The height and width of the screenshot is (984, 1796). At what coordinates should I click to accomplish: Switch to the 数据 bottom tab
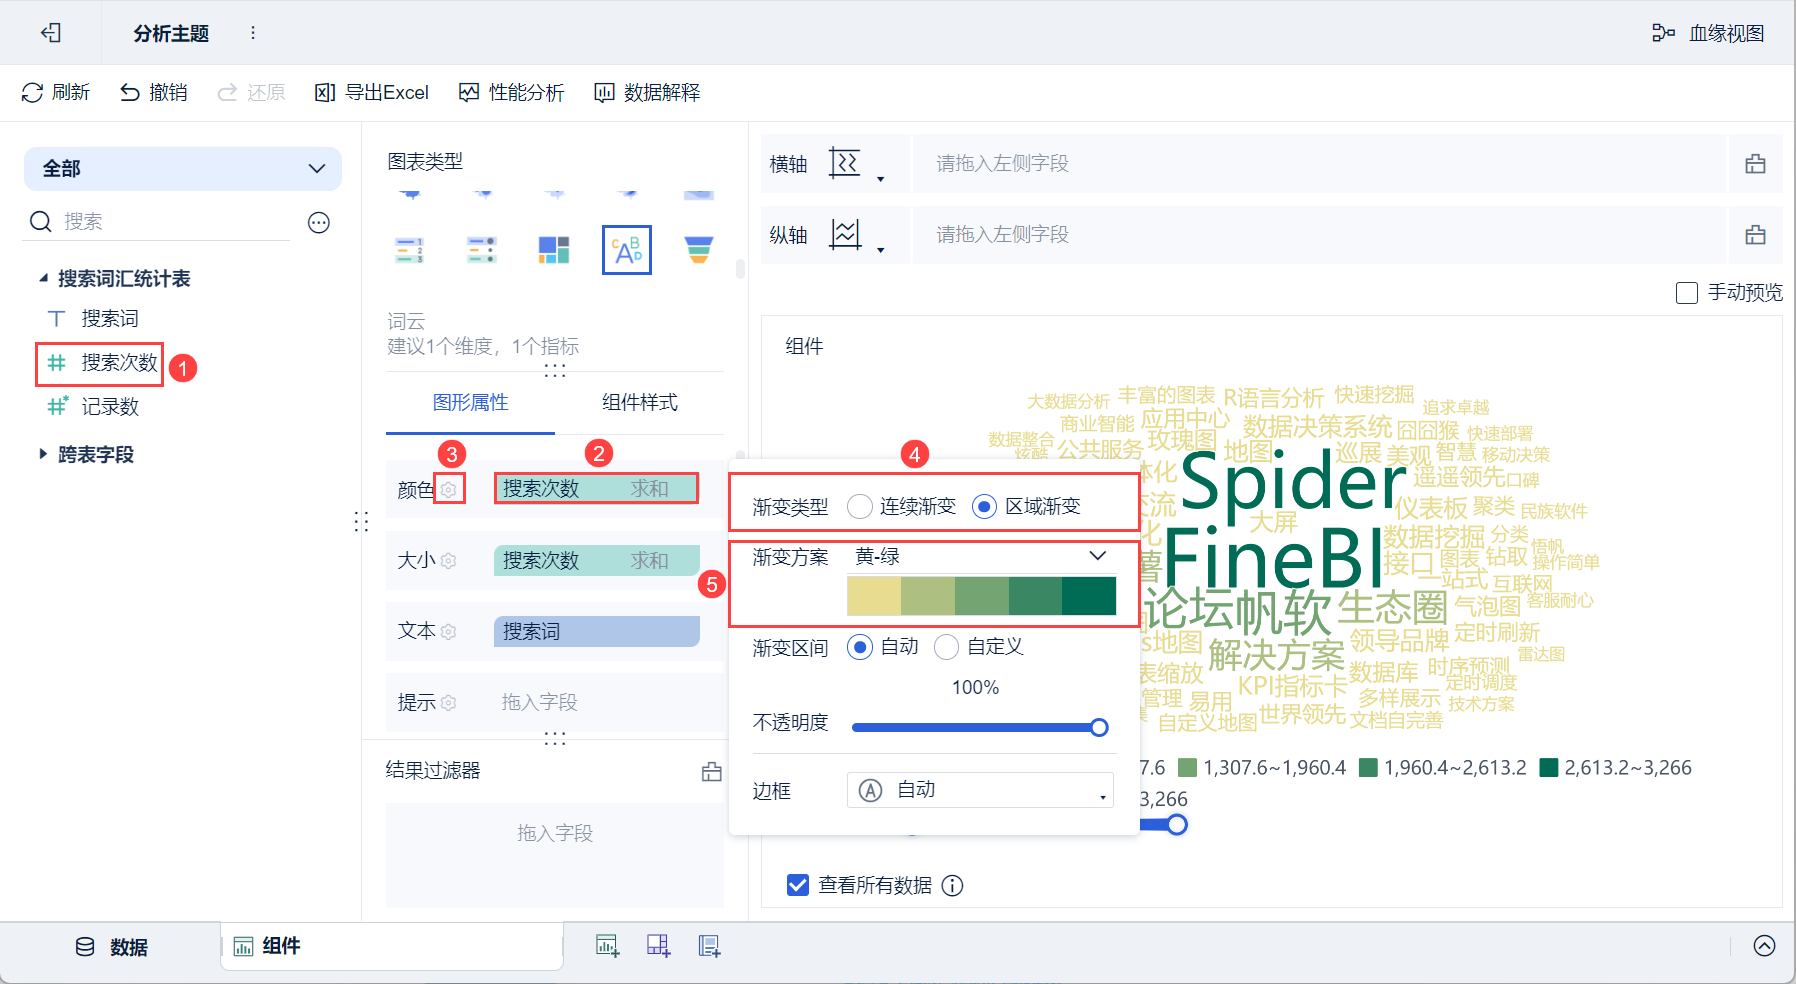click(111, 947)
